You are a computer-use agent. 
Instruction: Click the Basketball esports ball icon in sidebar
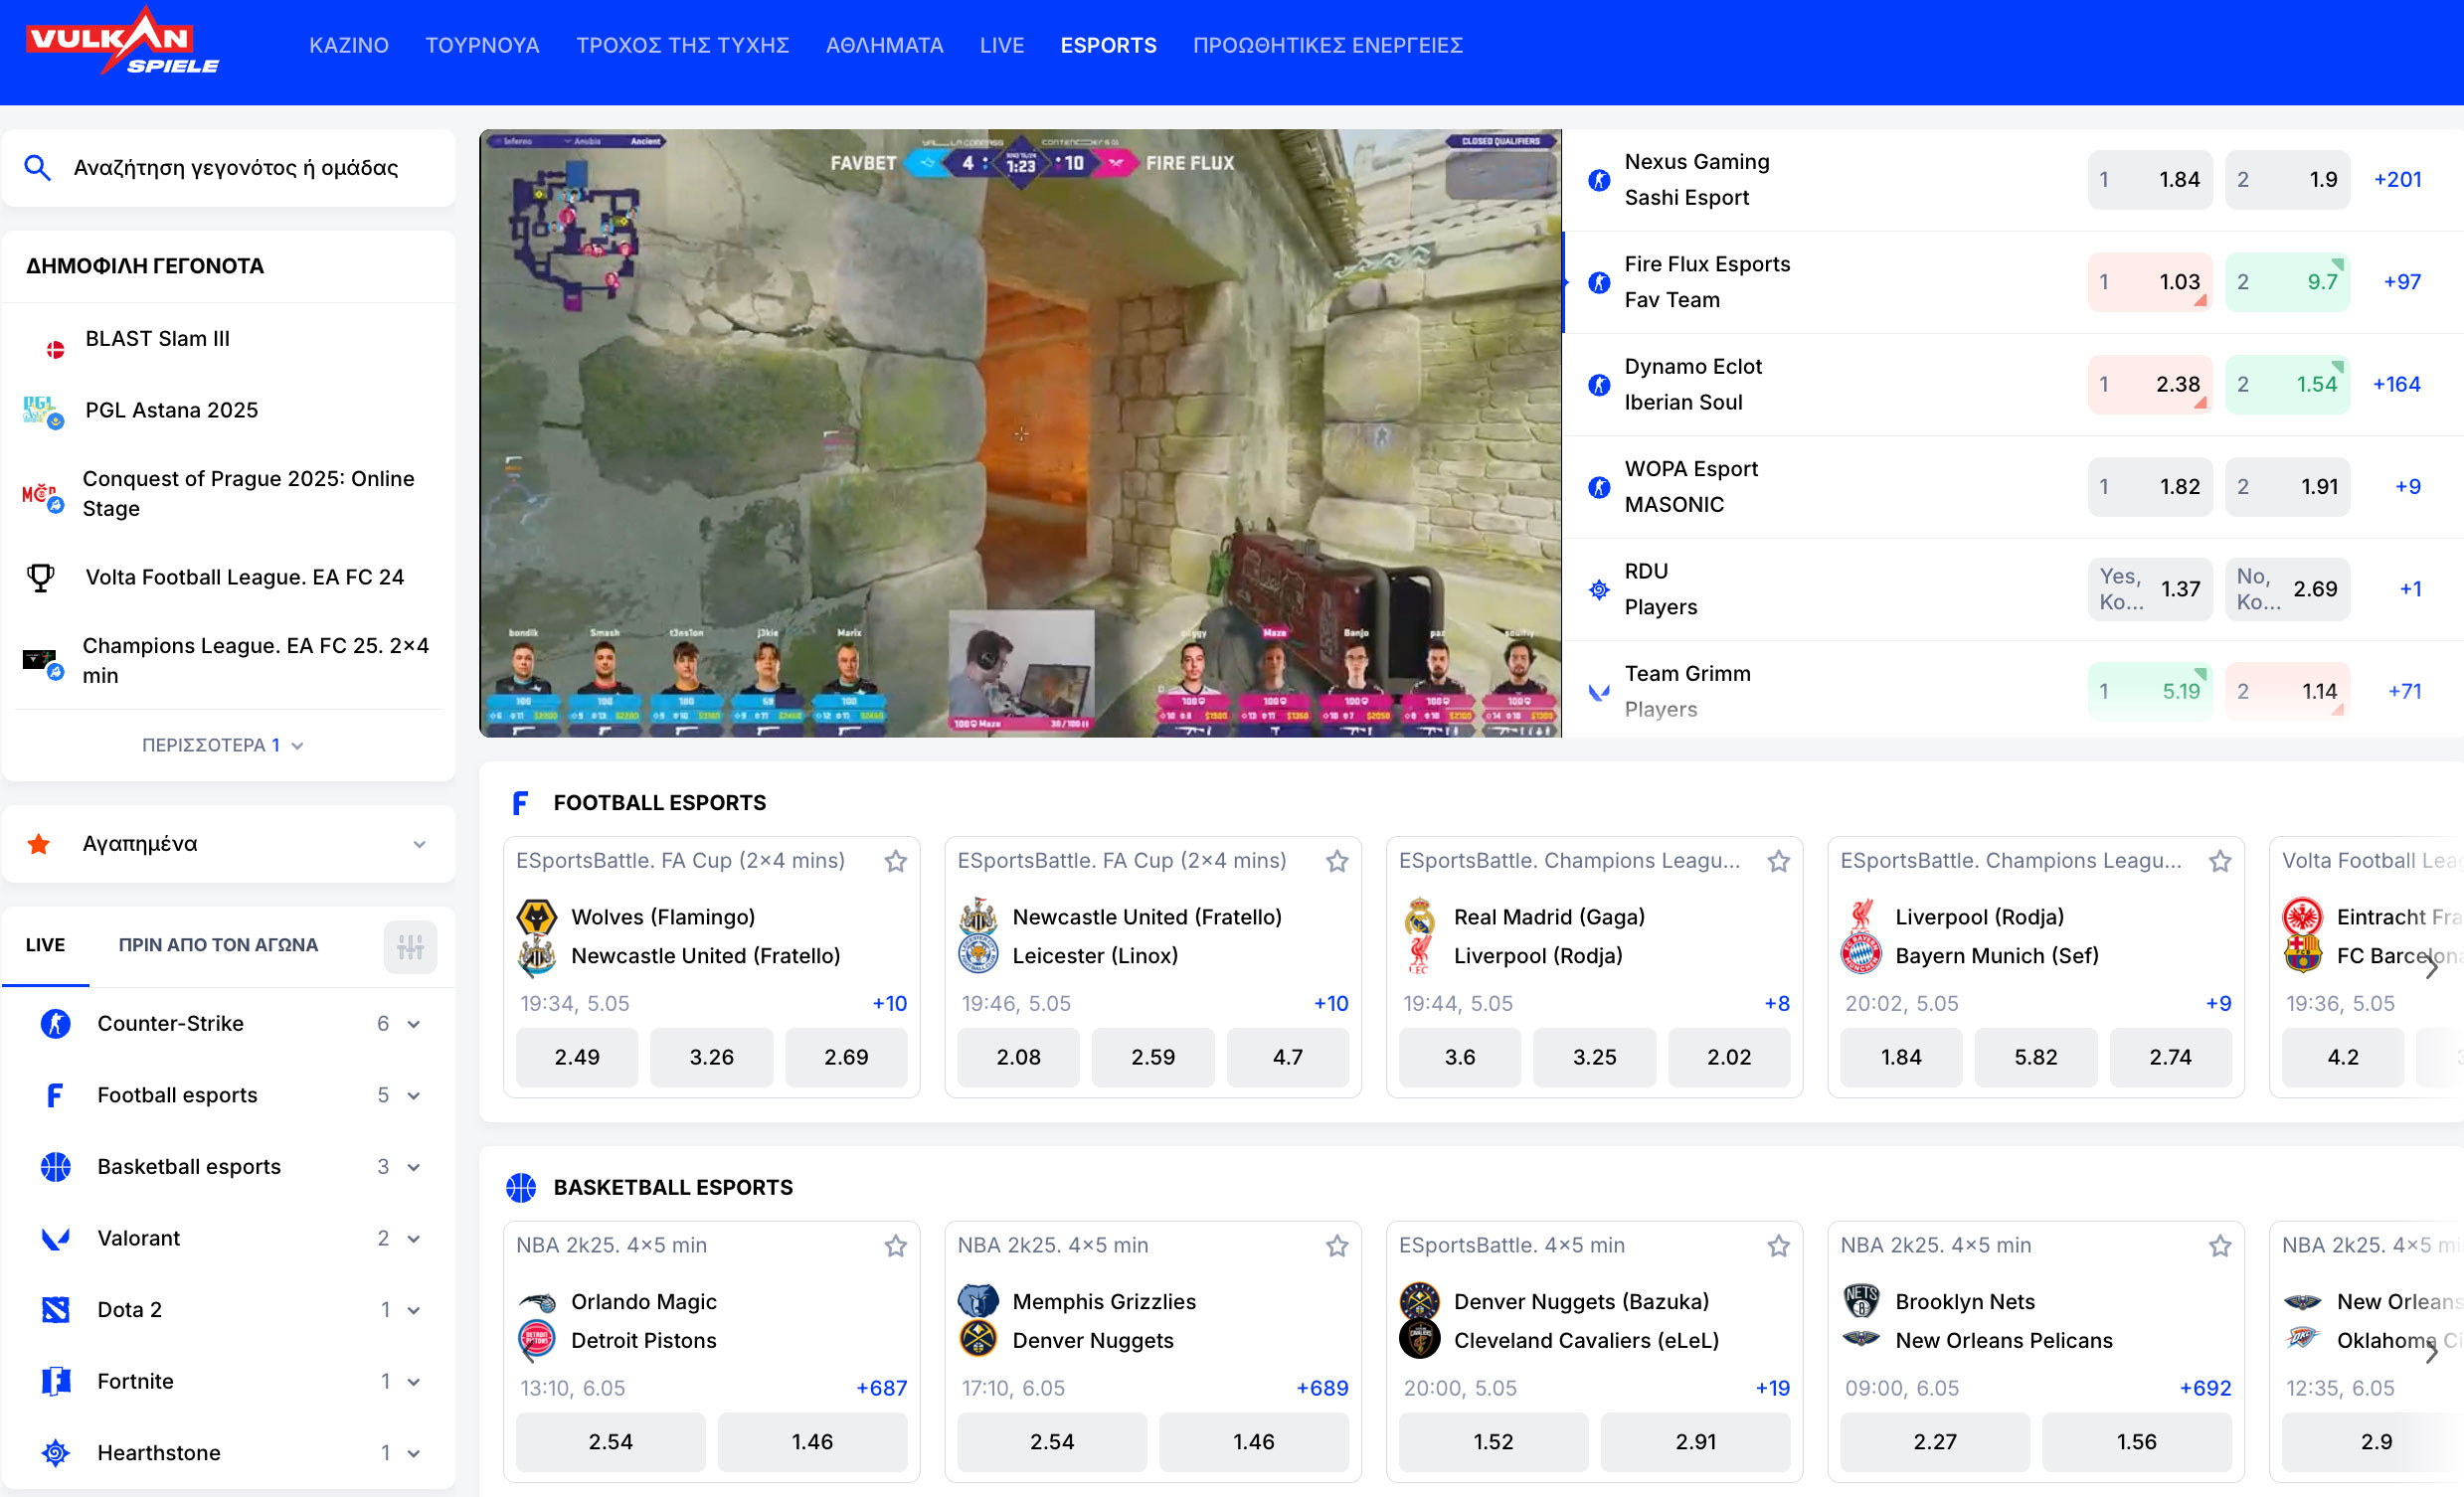(56, 1167)
